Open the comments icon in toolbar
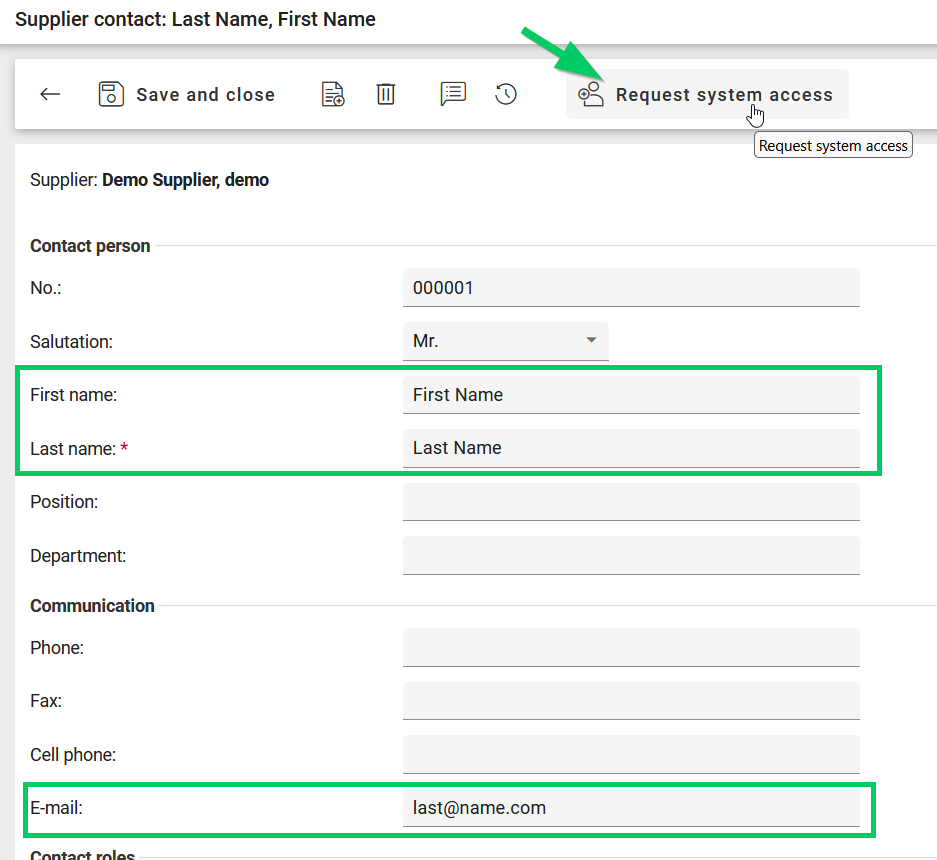 [453, 94]
